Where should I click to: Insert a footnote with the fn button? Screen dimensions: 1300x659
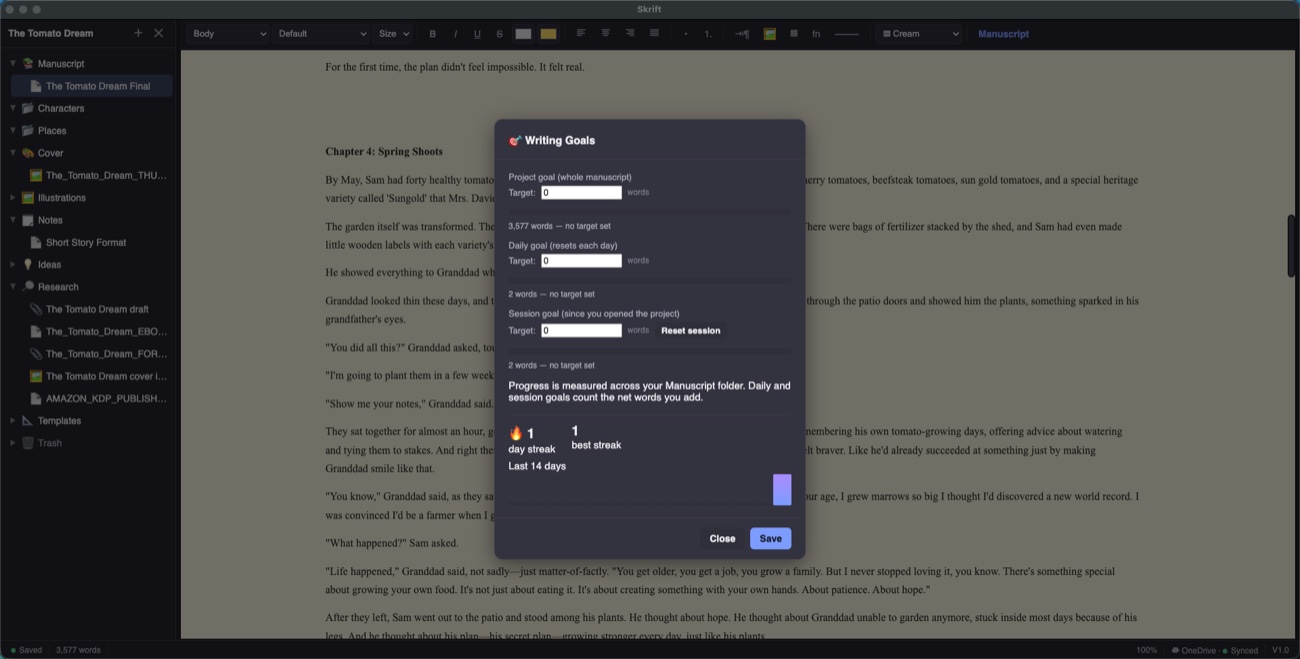816,34
